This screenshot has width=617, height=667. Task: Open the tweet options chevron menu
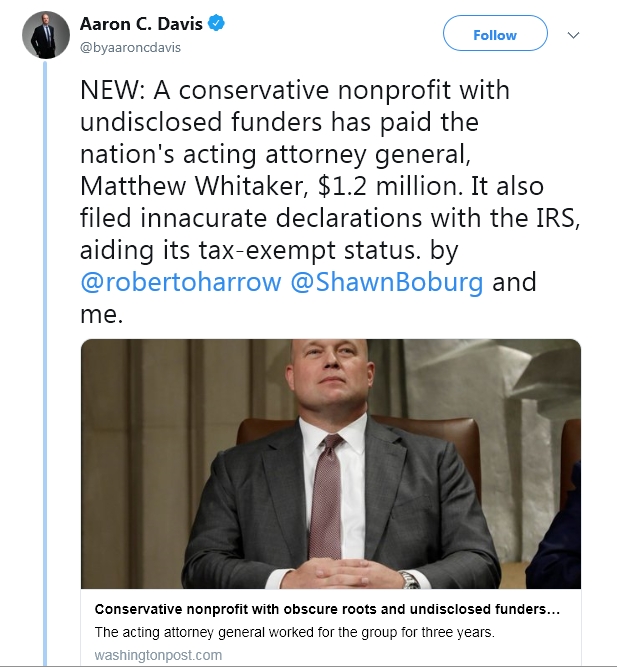pyautogui.click(x=573, y=35)
